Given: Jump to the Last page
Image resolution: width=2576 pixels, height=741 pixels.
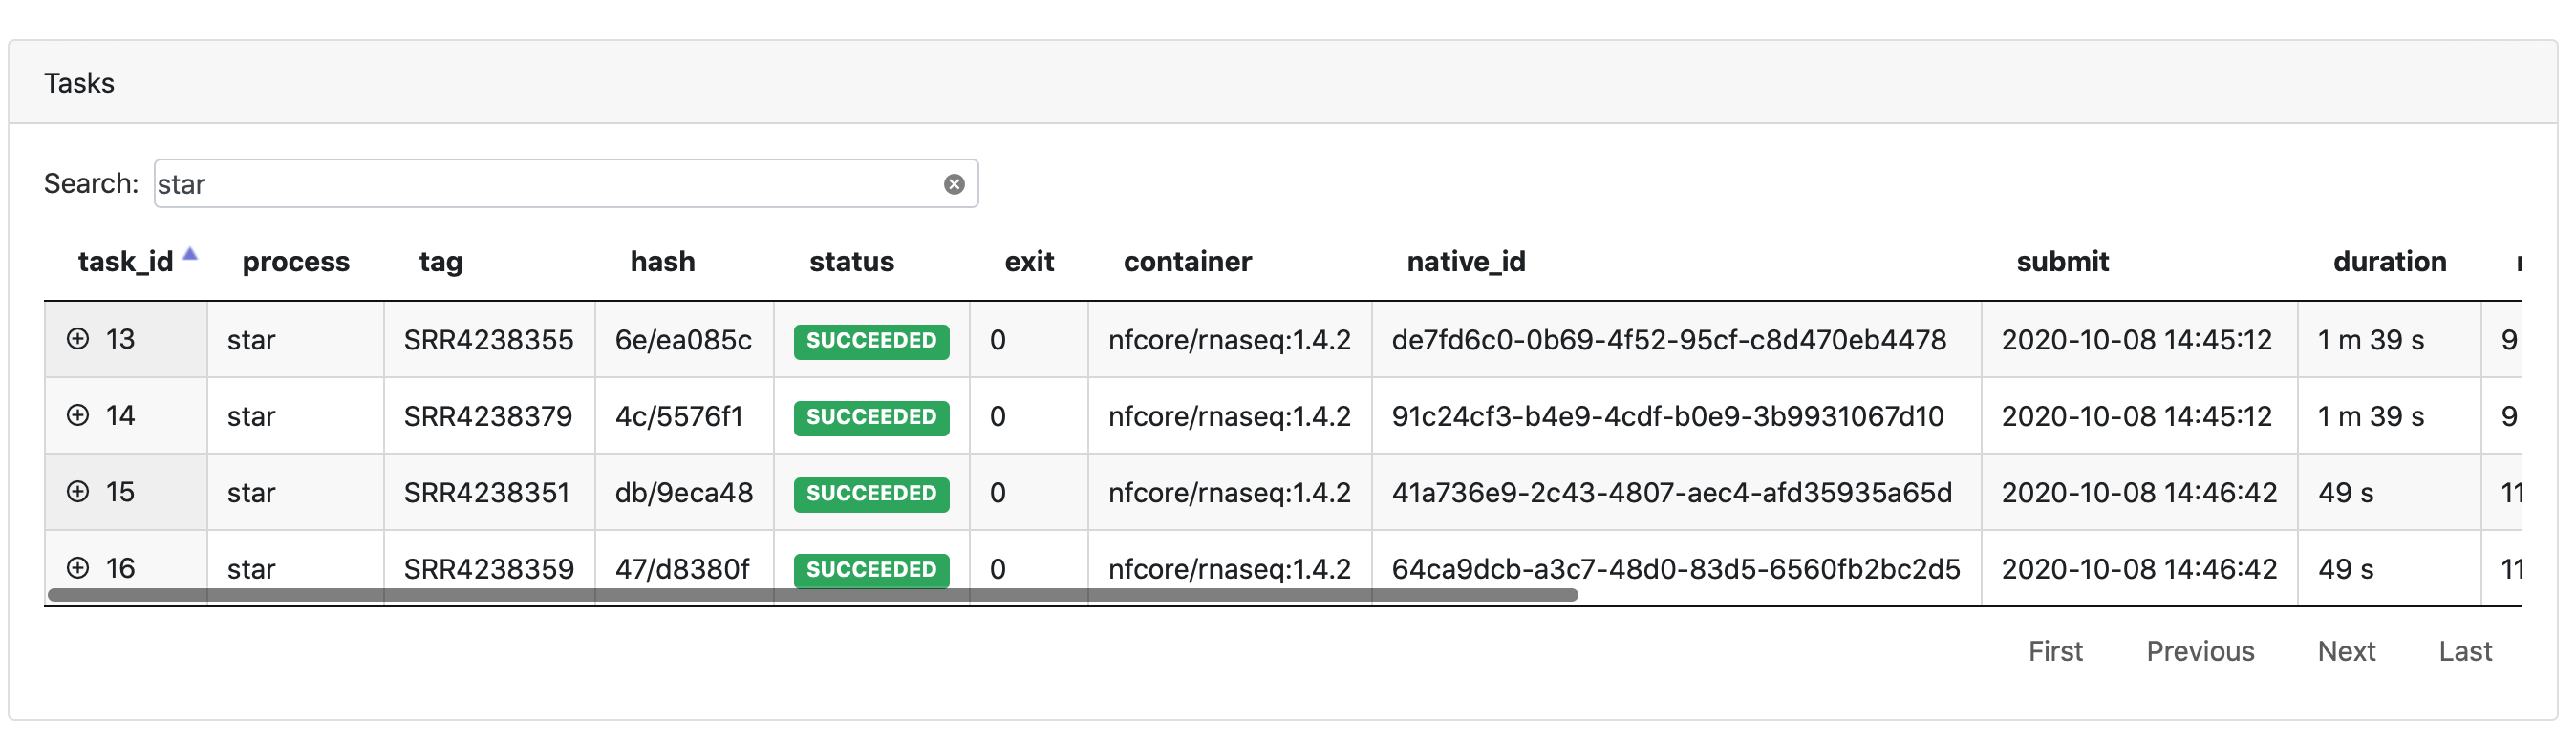Looking at the screenshot, I should [2464, 651].
